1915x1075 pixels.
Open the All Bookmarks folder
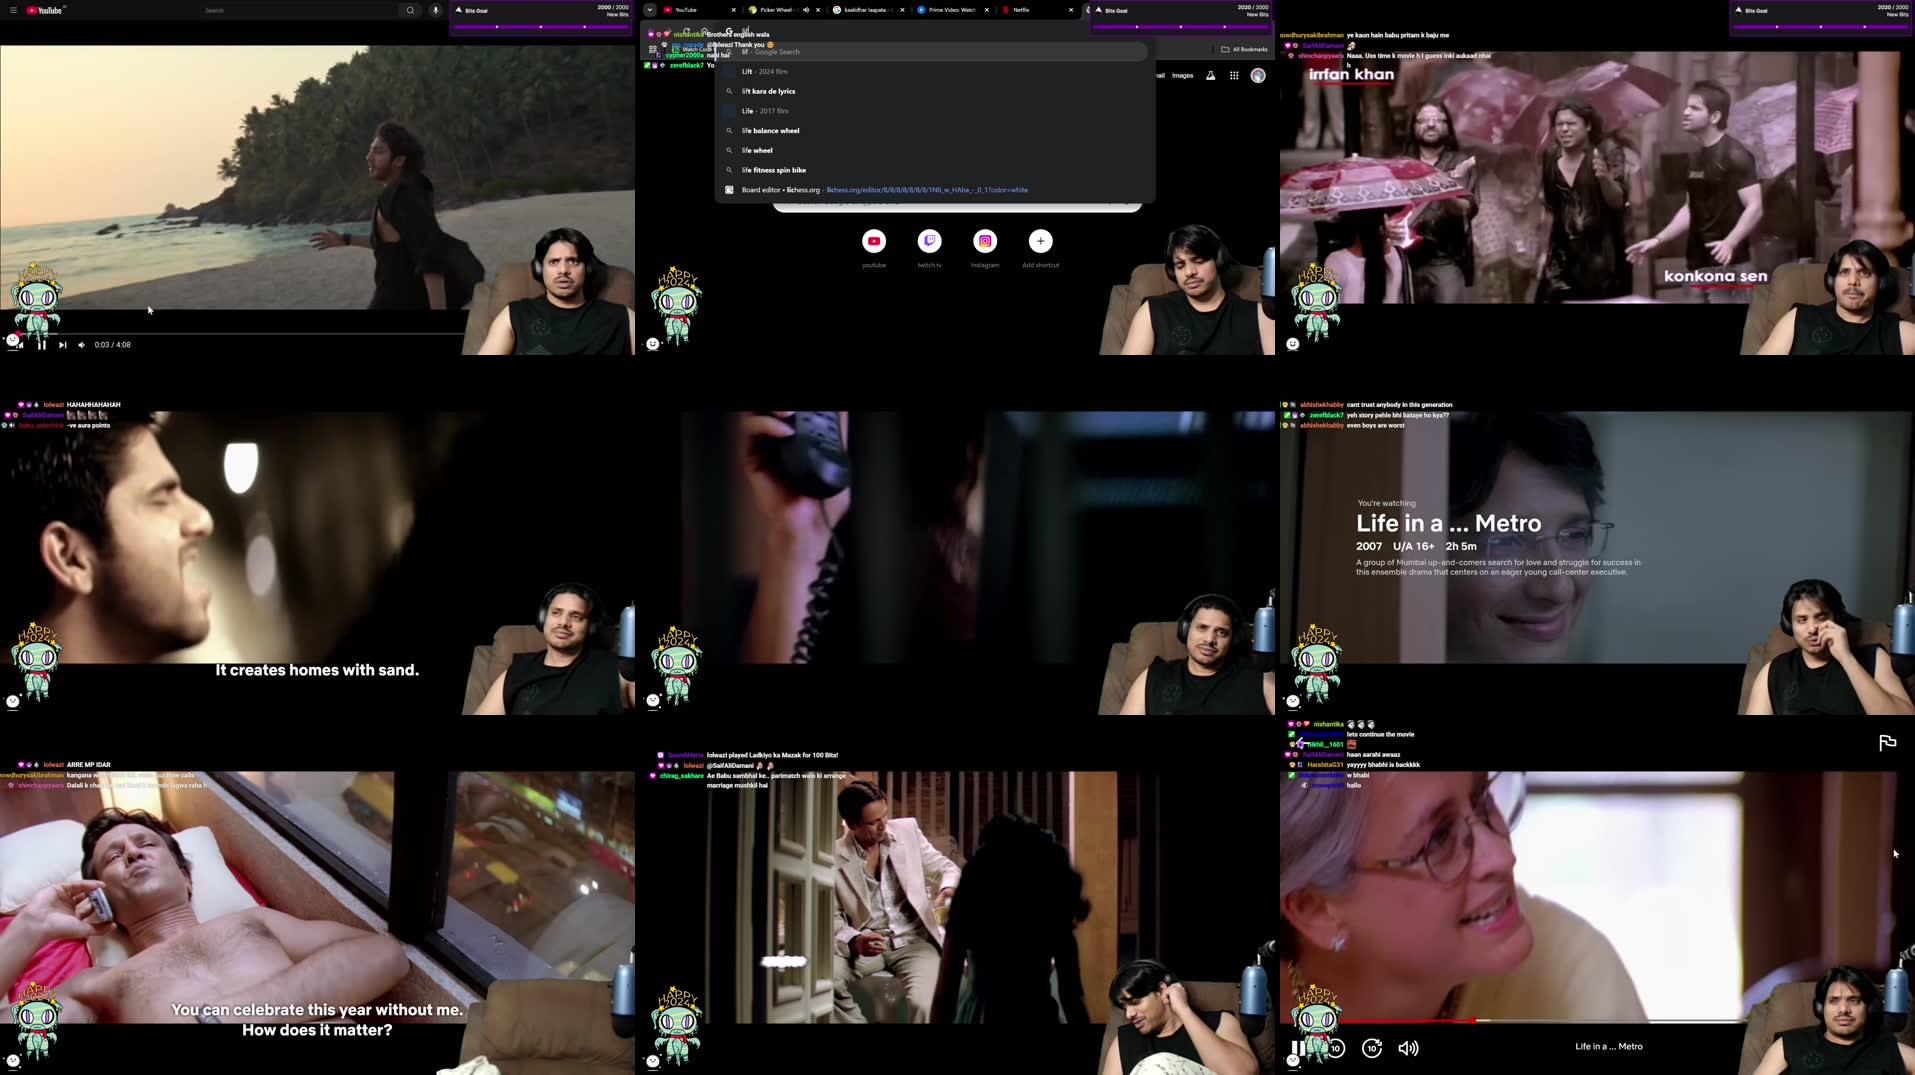1245,49
